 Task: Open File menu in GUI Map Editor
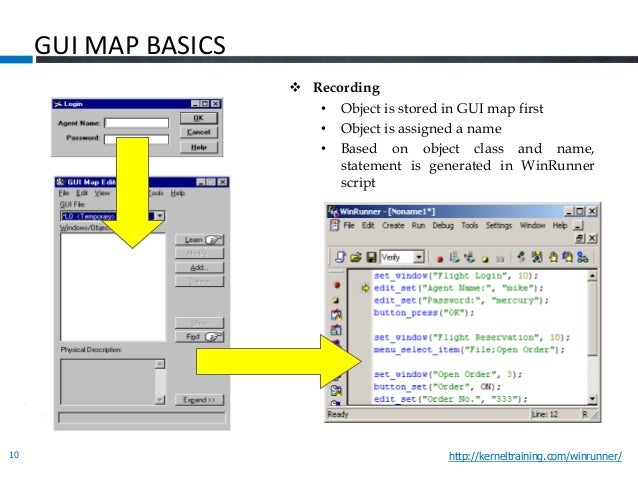click(x=63, y=193)
